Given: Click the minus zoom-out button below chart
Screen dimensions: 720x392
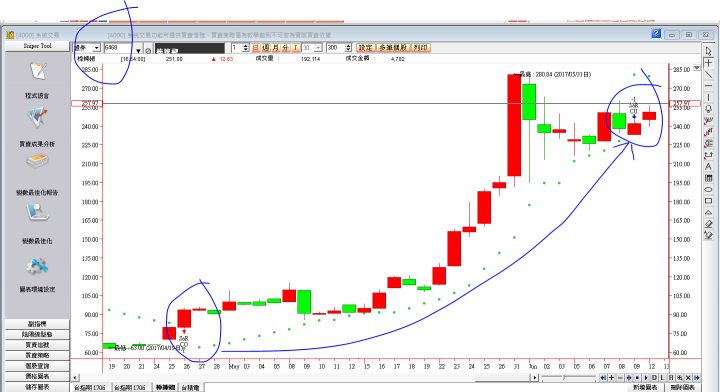Looking at the screenshot, I should (x=620, y=378).
